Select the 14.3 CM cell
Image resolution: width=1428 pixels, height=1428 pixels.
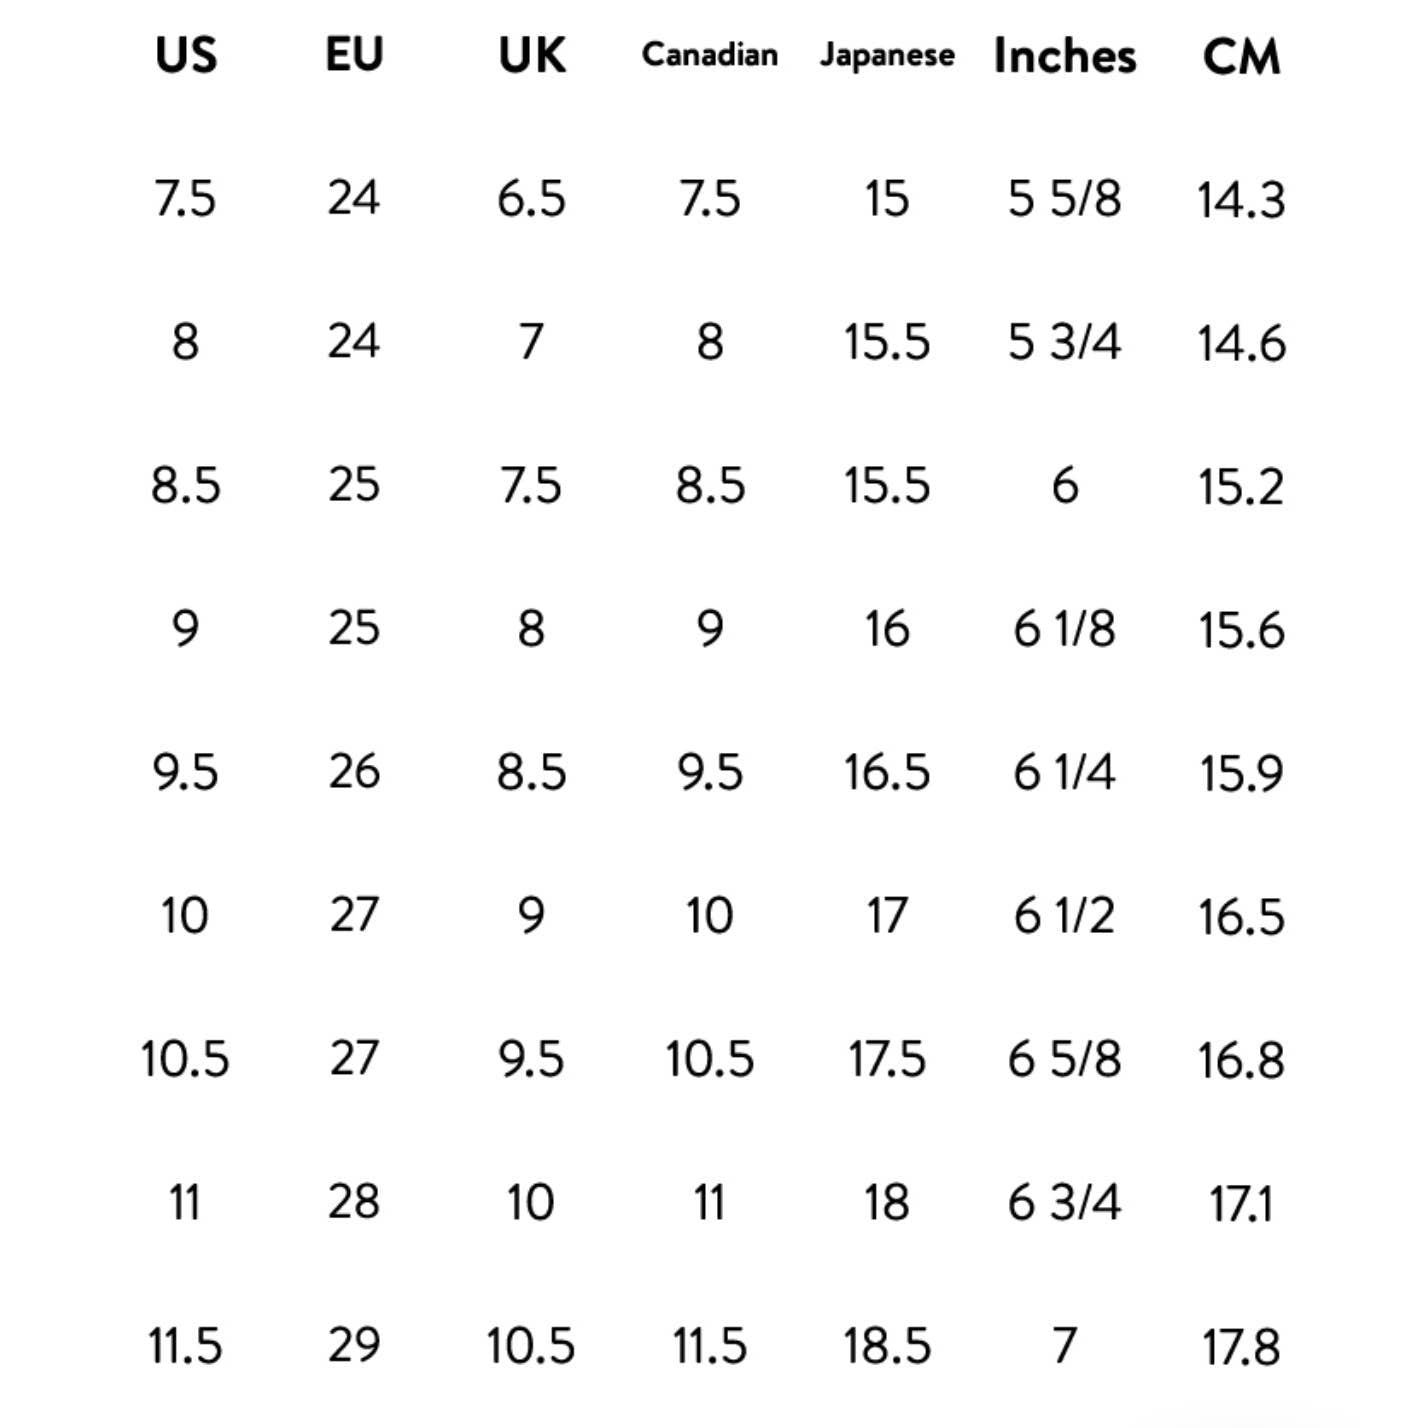(x=1241, y=199)
